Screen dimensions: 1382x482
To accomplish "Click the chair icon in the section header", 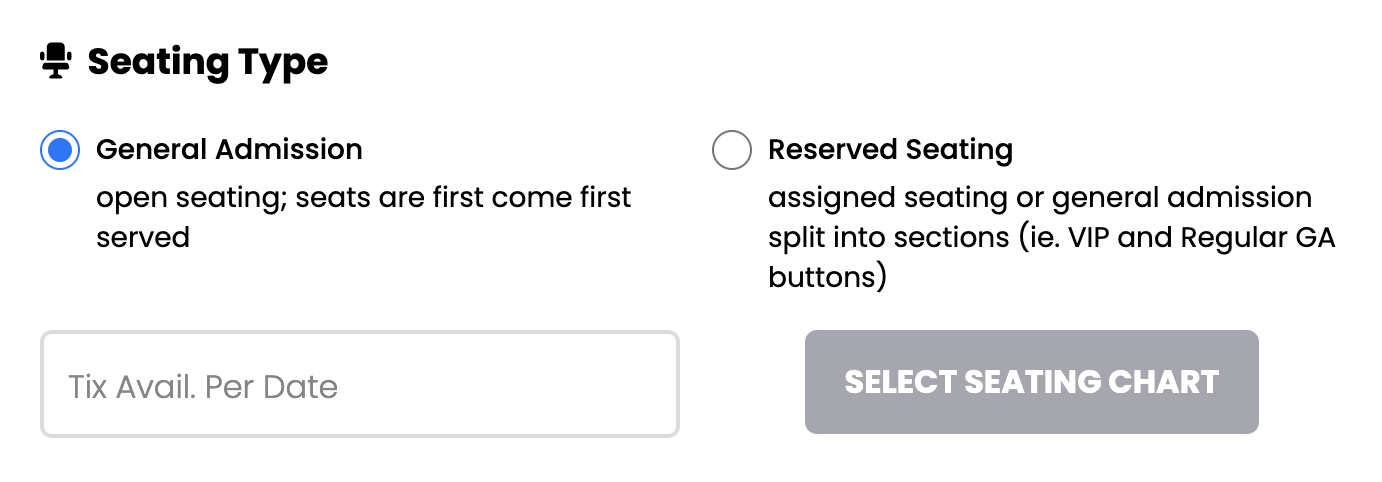I will (x=56, y=62).
